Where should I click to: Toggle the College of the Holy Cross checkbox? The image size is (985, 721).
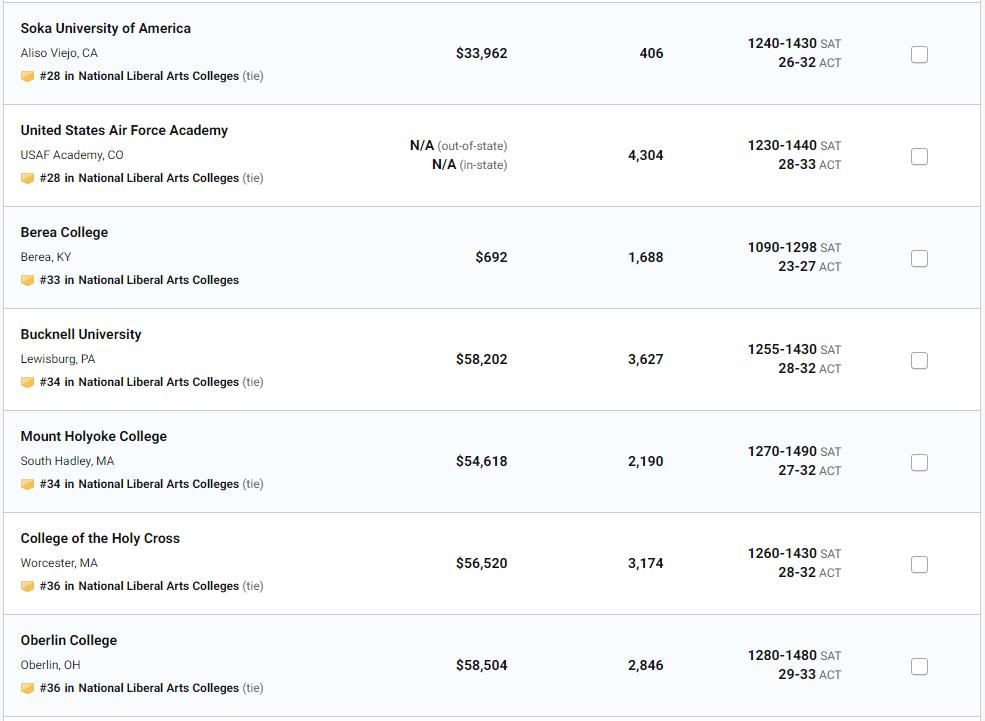919,564
